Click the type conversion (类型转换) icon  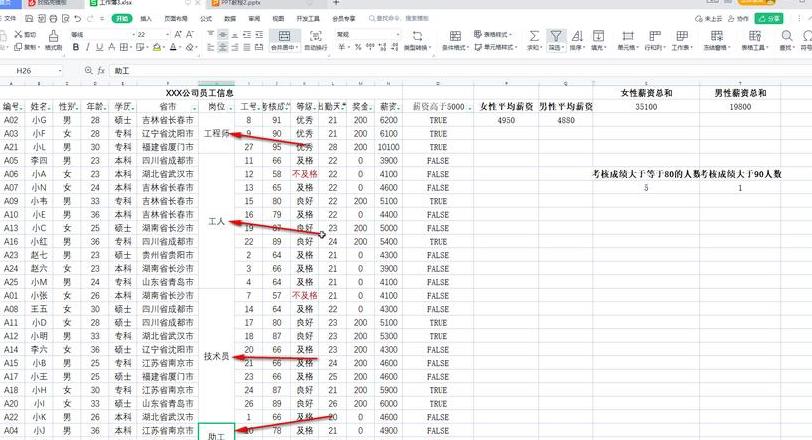[417, 36]
